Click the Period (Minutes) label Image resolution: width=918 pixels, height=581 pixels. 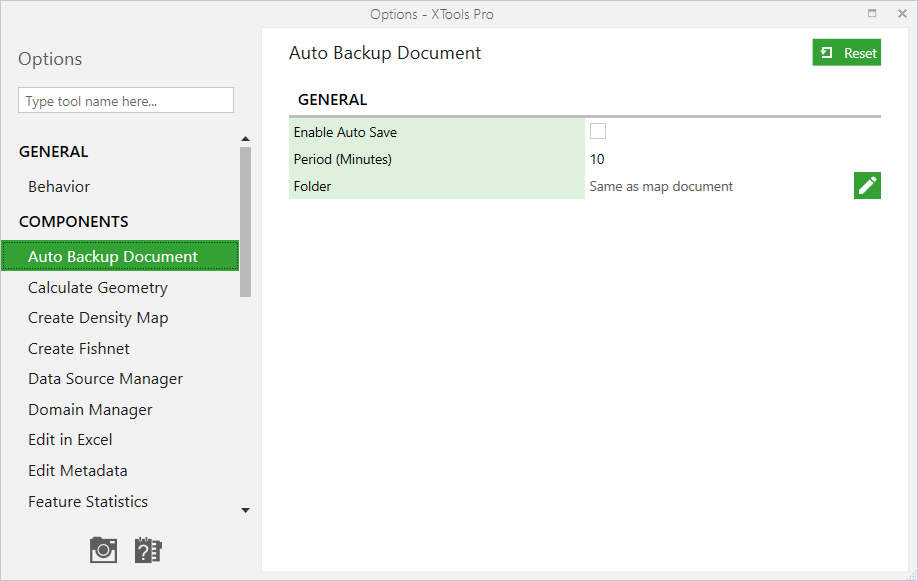click(342, 159)
